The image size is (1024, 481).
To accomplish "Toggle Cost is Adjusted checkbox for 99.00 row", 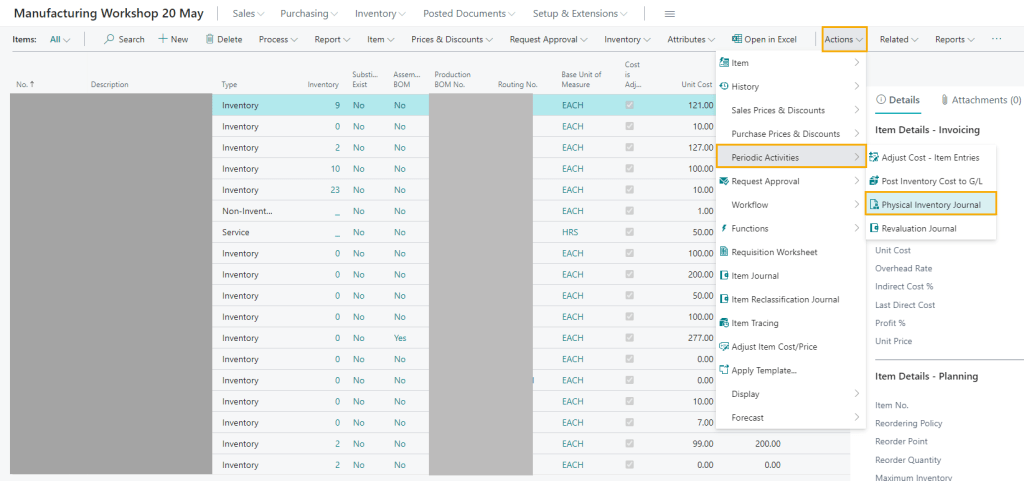I will 630,443.
